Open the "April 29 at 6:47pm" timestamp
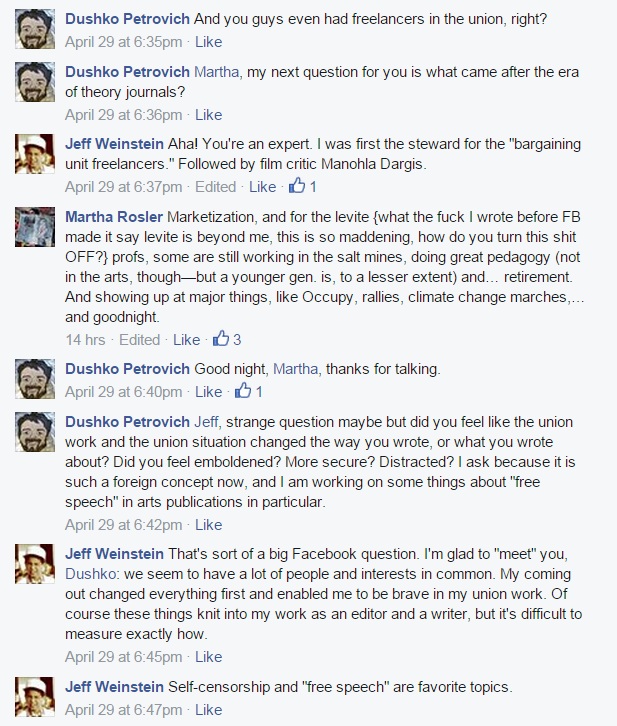The width and height of the screenshot is (617, 726). click(x=123, y=709)
